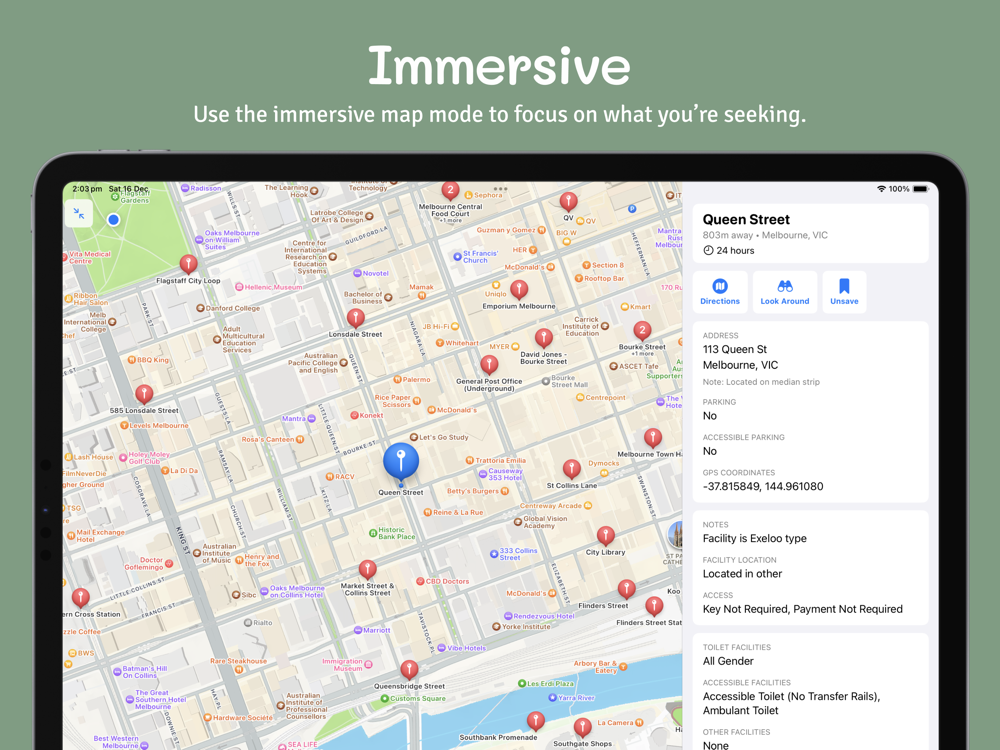Image resolution: width=1000 pixels, height=750 pixels.
Task: Tap 'Key Not Required, Payment Not Required' access text
Action: pos(802,609)
